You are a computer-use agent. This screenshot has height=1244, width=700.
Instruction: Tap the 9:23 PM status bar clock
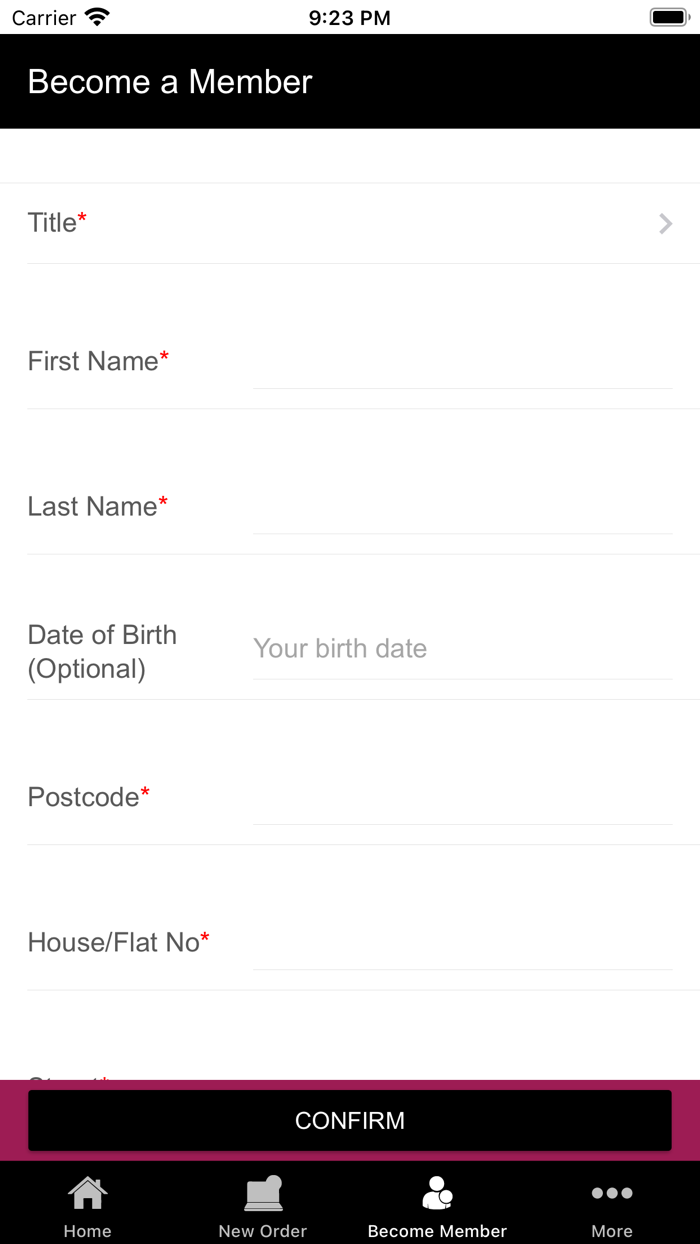click(349, 17)
